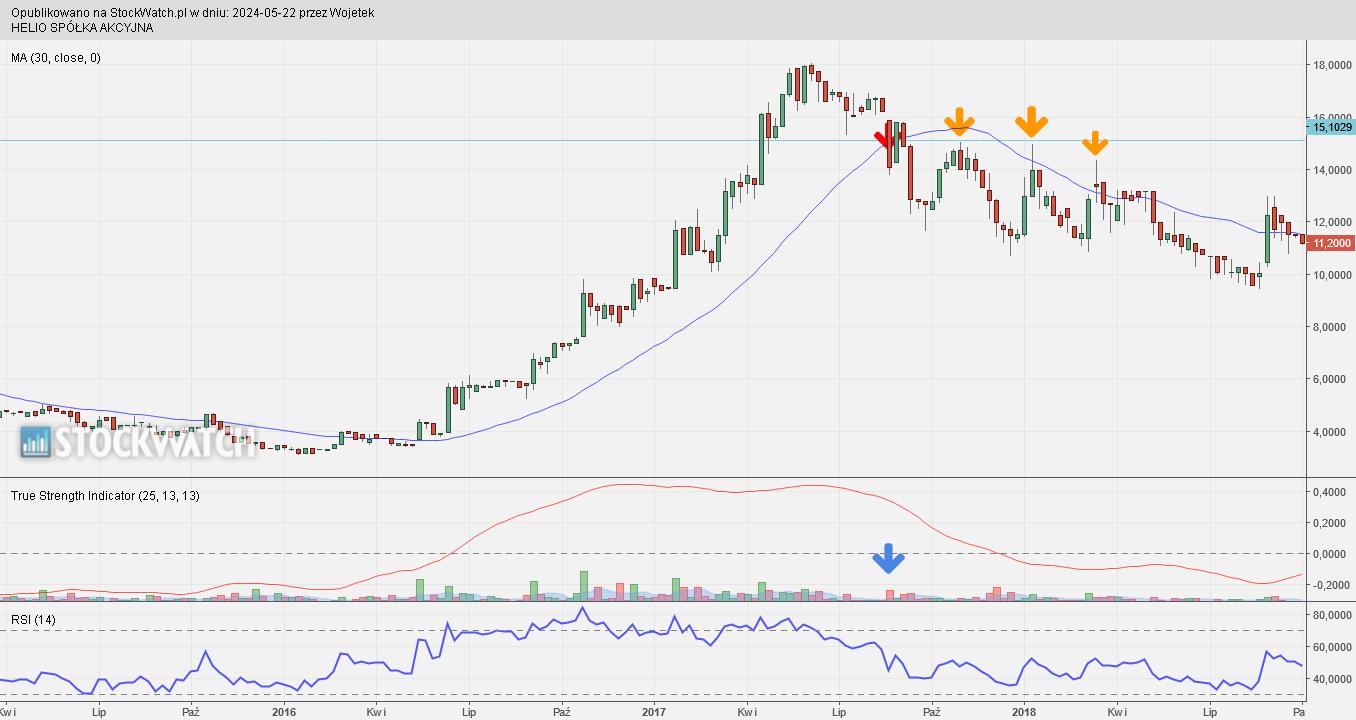This screenshot has width=1356, height=720.
Task: Select the red 11,2000 last price tag
Action: [x=1331, y=243]
